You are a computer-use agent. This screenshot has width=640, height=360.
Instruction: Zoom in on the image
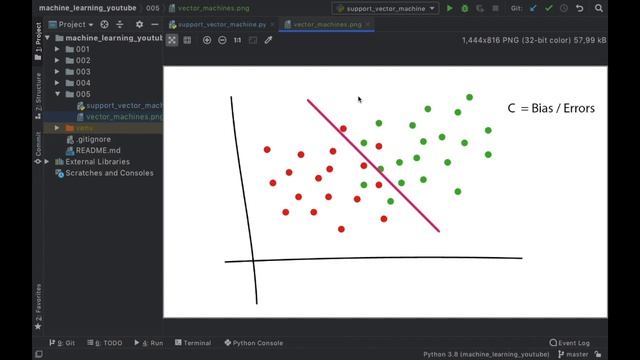coord(207,40)
